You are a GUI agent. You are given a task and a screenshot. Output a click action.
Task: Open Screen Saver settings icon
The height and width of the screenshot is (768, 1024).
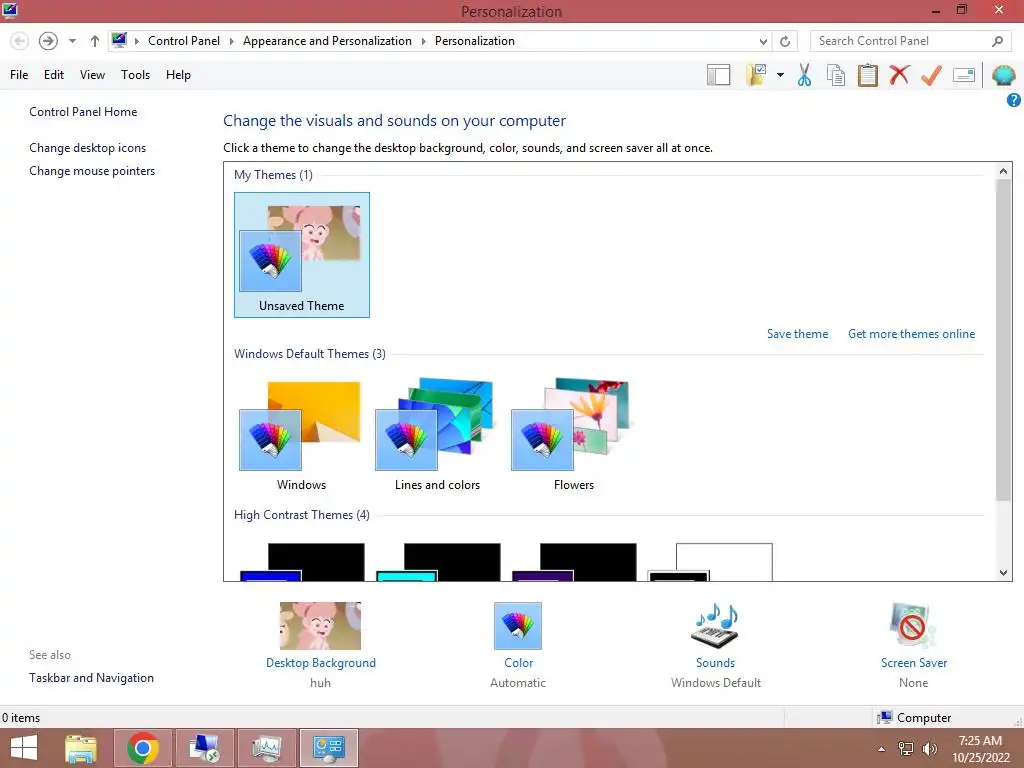pos(913,626)
